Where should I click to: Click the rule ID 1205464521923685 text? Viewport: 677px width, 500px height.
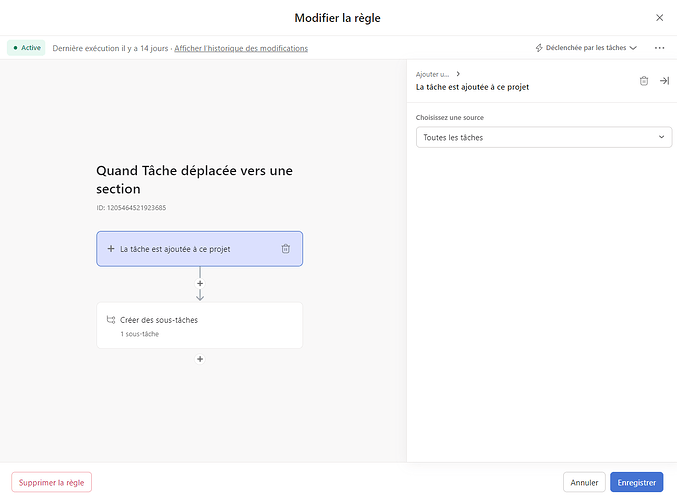coord(131,208)
